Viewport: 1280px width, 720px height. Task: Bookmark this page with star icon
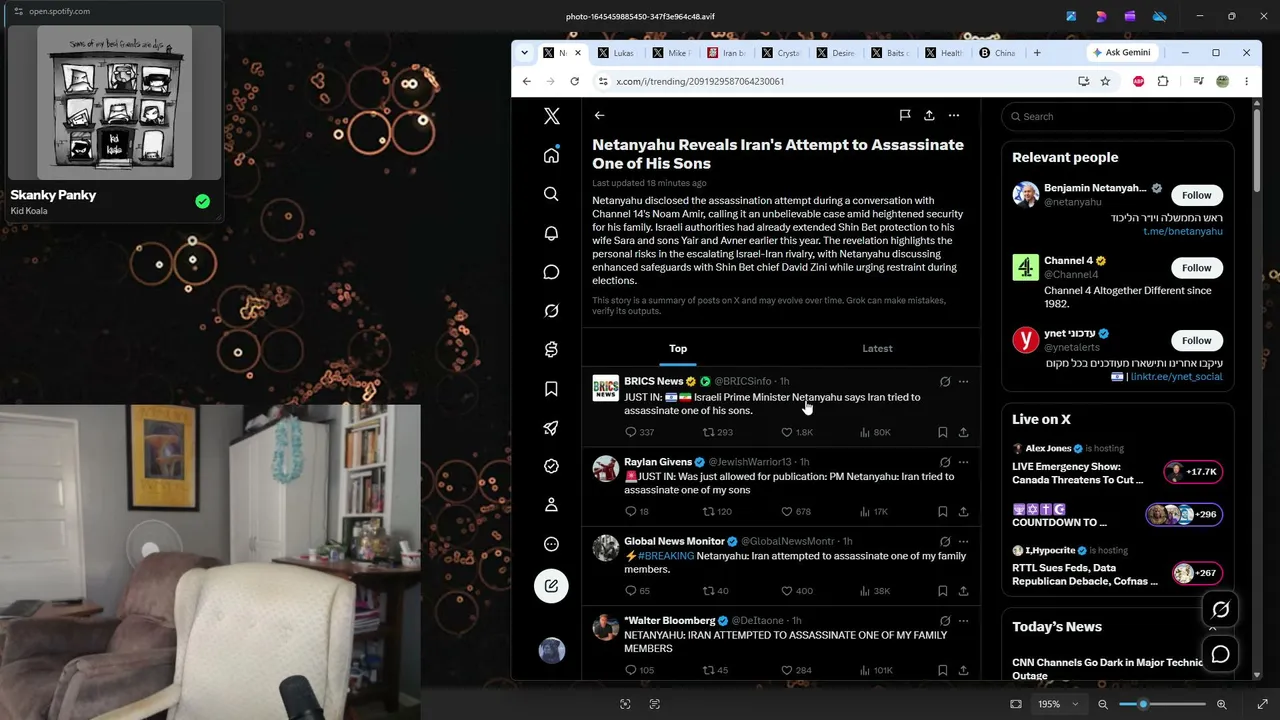tap(1105, 81)
